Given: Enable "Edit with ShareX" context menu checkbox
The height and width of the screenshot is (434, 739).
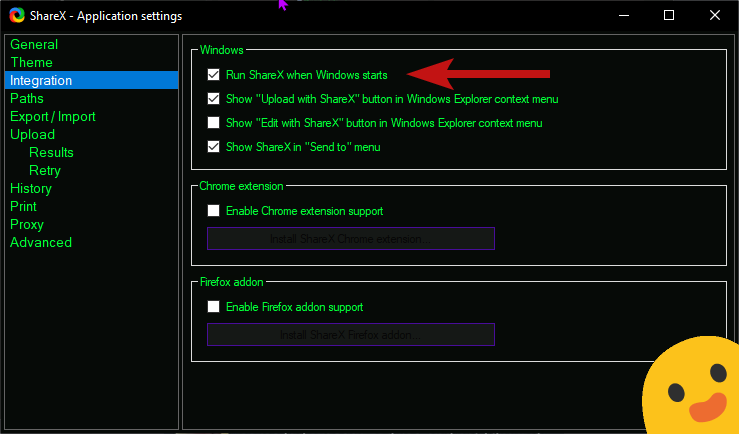Looking at the screenshot, I should 213,123.
